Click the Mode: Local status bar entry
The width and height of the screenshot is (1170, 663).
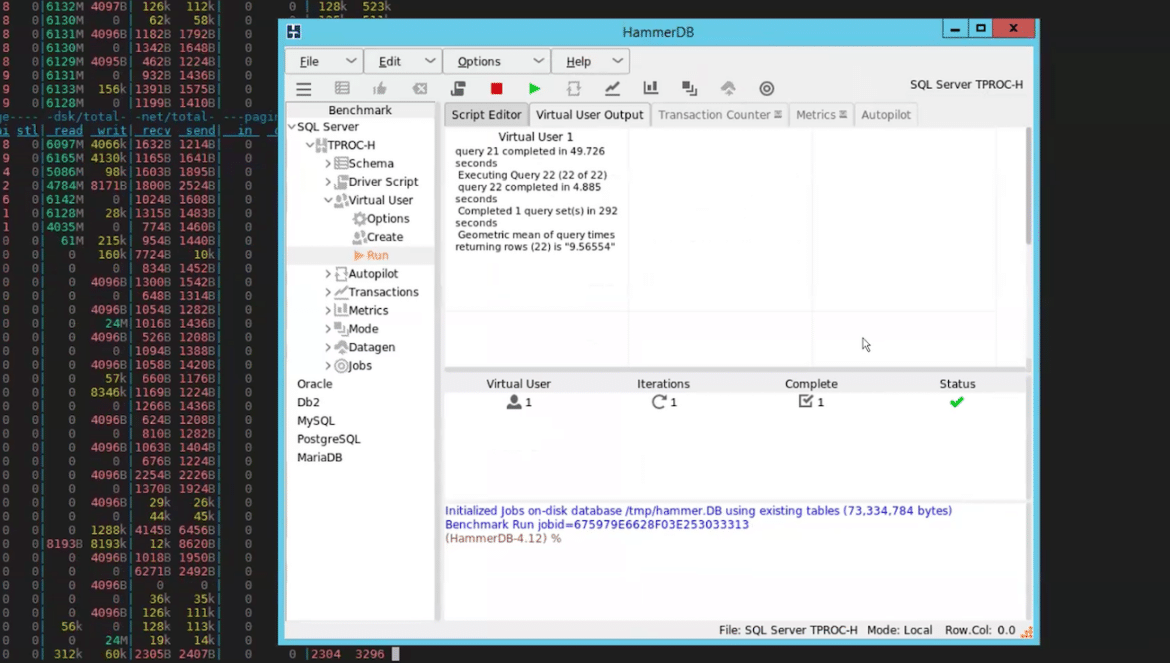(899, 630)
